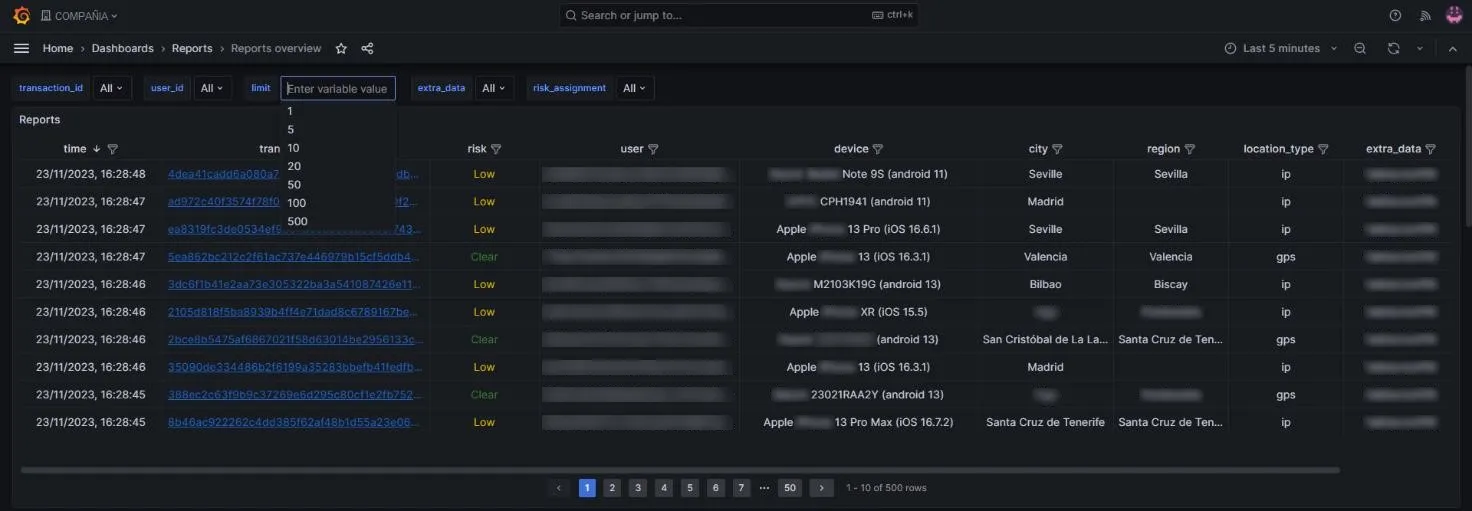This screenshot has width=1472, height=511.
Task: Select limit value 50 in dropdown
Action: tap(338, 184)
